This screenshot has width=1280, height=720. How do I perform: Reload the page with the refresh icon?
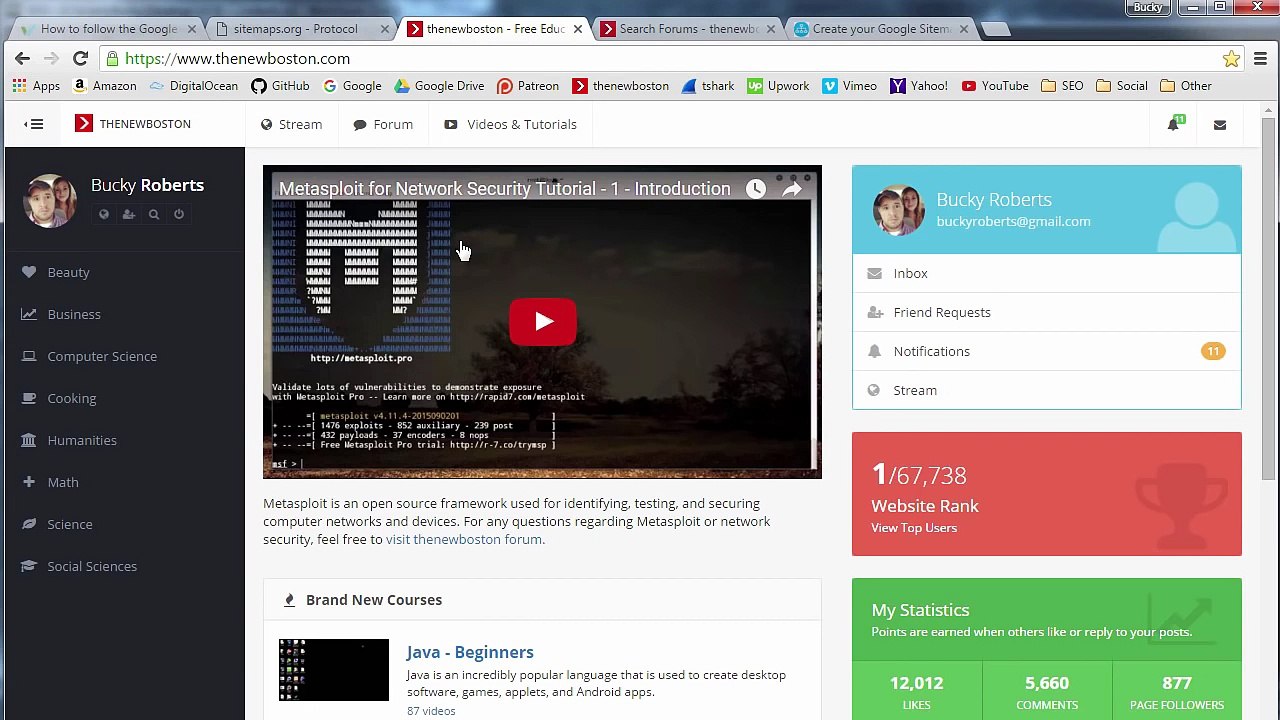pos(80,59)
